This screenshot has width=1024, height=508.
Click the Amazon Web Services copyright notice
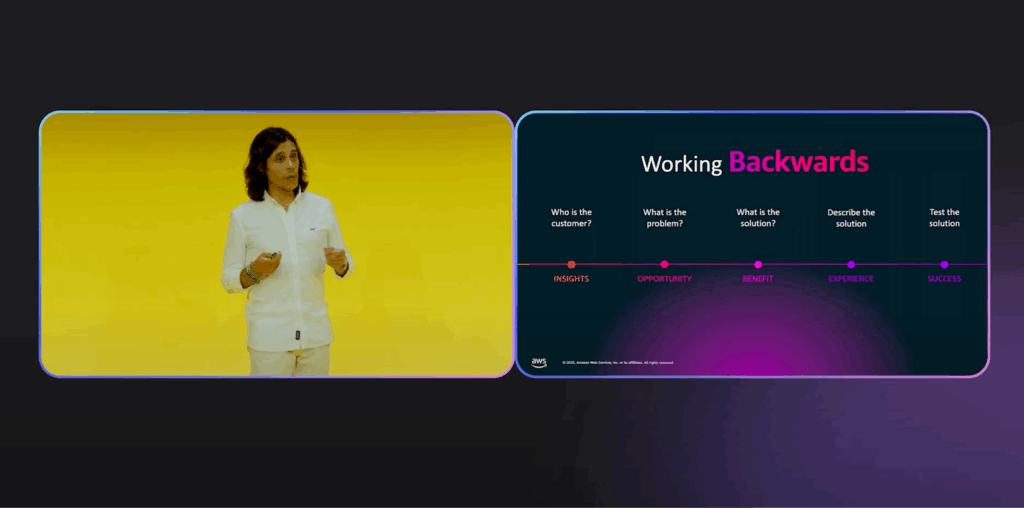617,363
